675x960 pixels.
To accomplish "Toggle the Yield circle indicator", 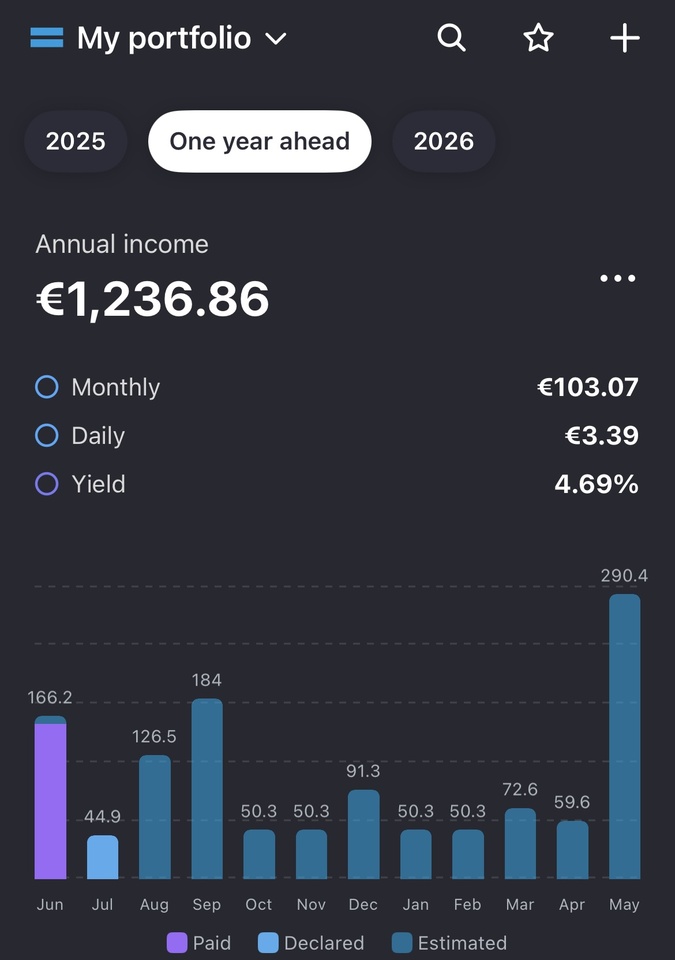I will (47, 484).
